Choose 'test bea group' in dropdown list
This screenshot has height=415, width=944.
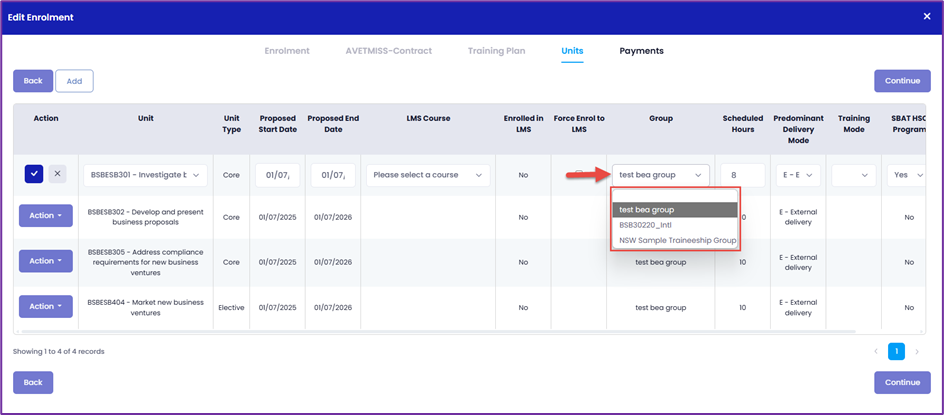click(674, 210)
